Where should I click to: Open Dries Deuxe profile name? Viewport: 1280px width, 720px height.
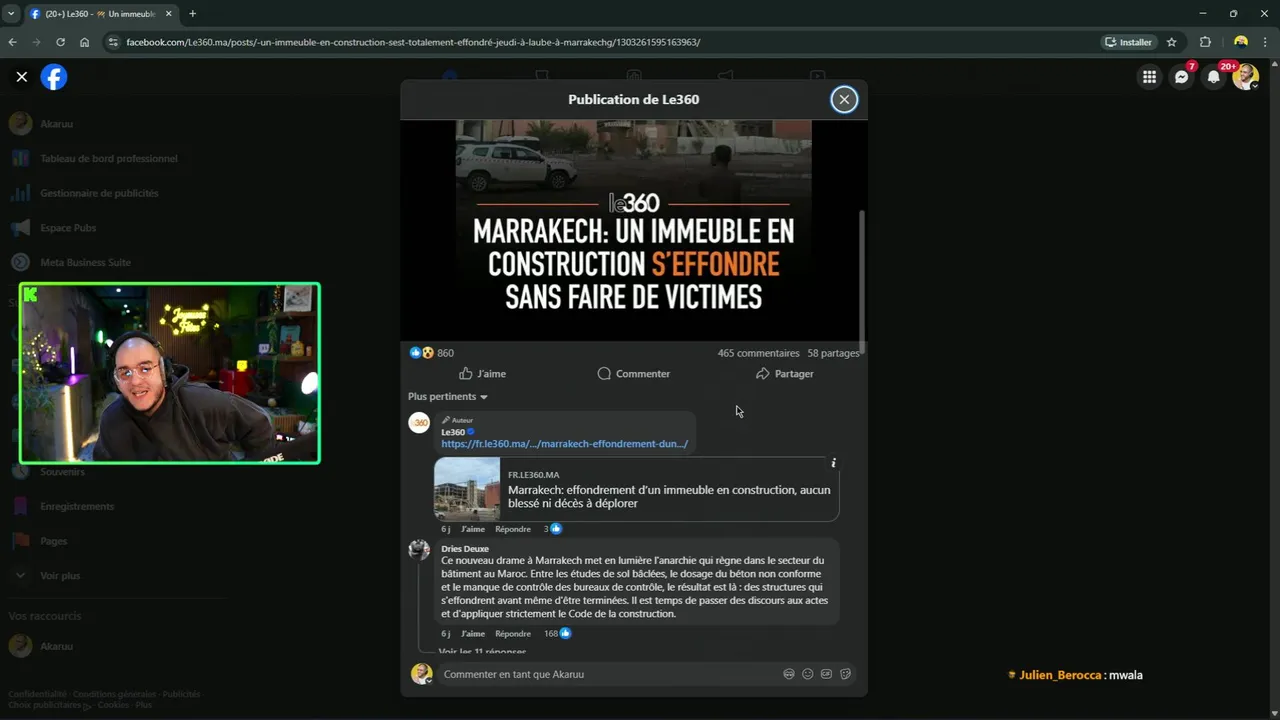coord(465,549)
